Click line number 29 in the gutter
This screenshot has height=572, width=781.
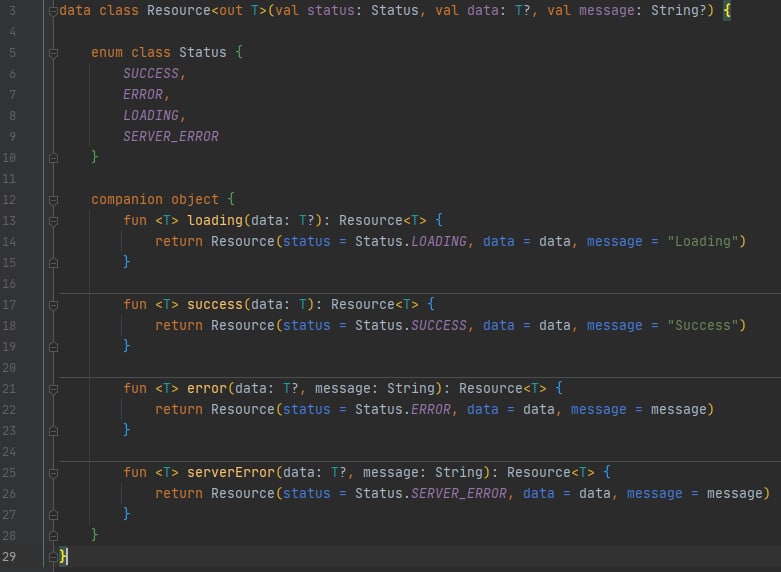8,557
